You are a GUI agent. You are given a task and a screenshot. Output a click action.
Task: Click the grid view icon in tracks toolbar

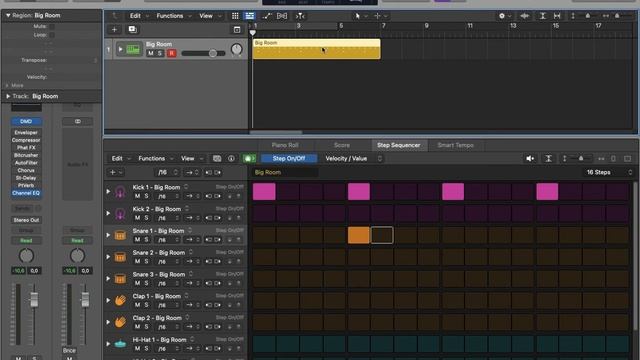(235, 16)
